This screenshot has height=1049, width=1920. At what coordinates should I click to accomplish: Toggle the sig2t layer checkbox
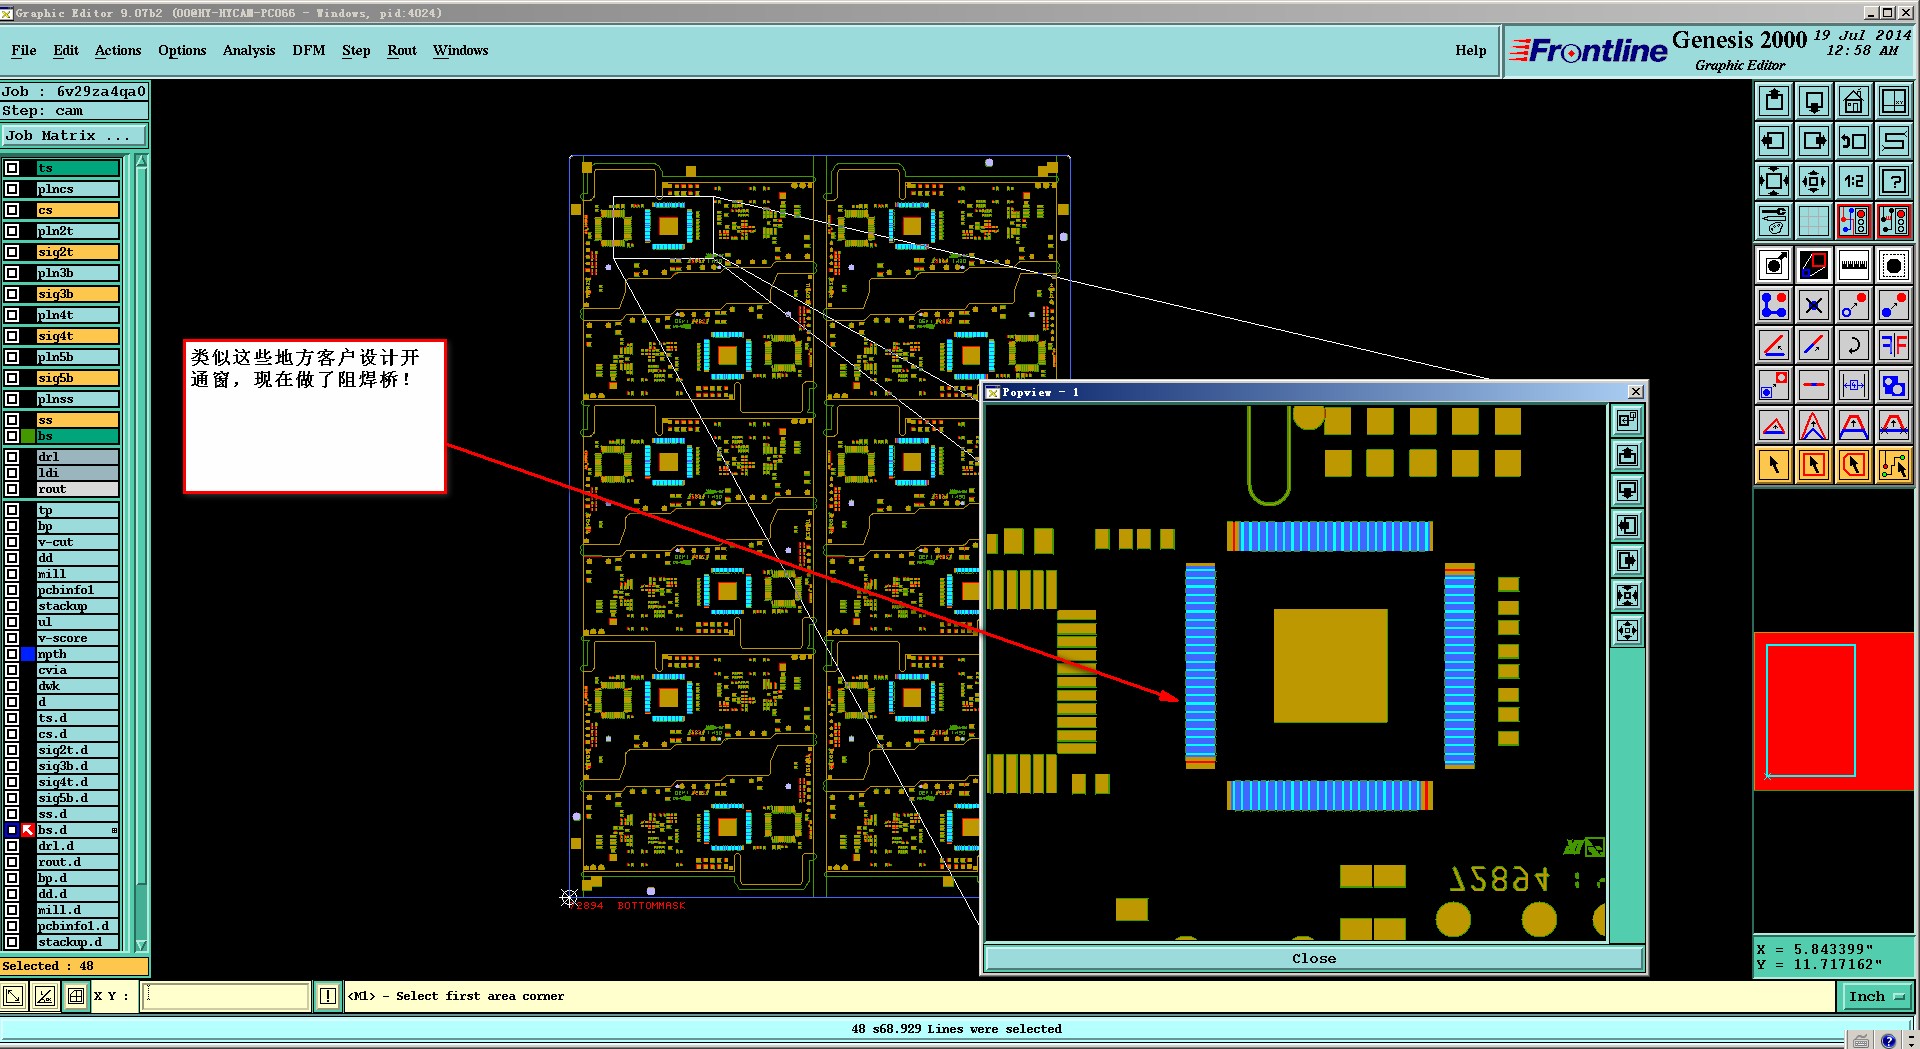12,252
